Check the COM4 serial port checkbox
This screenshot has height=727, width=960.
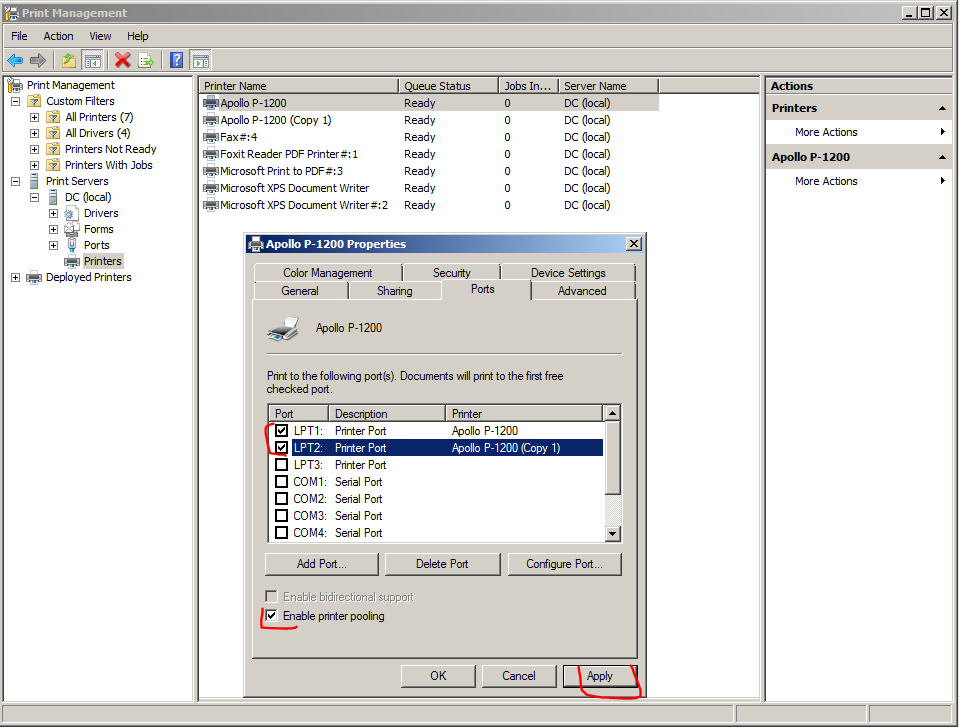[282, 533]
